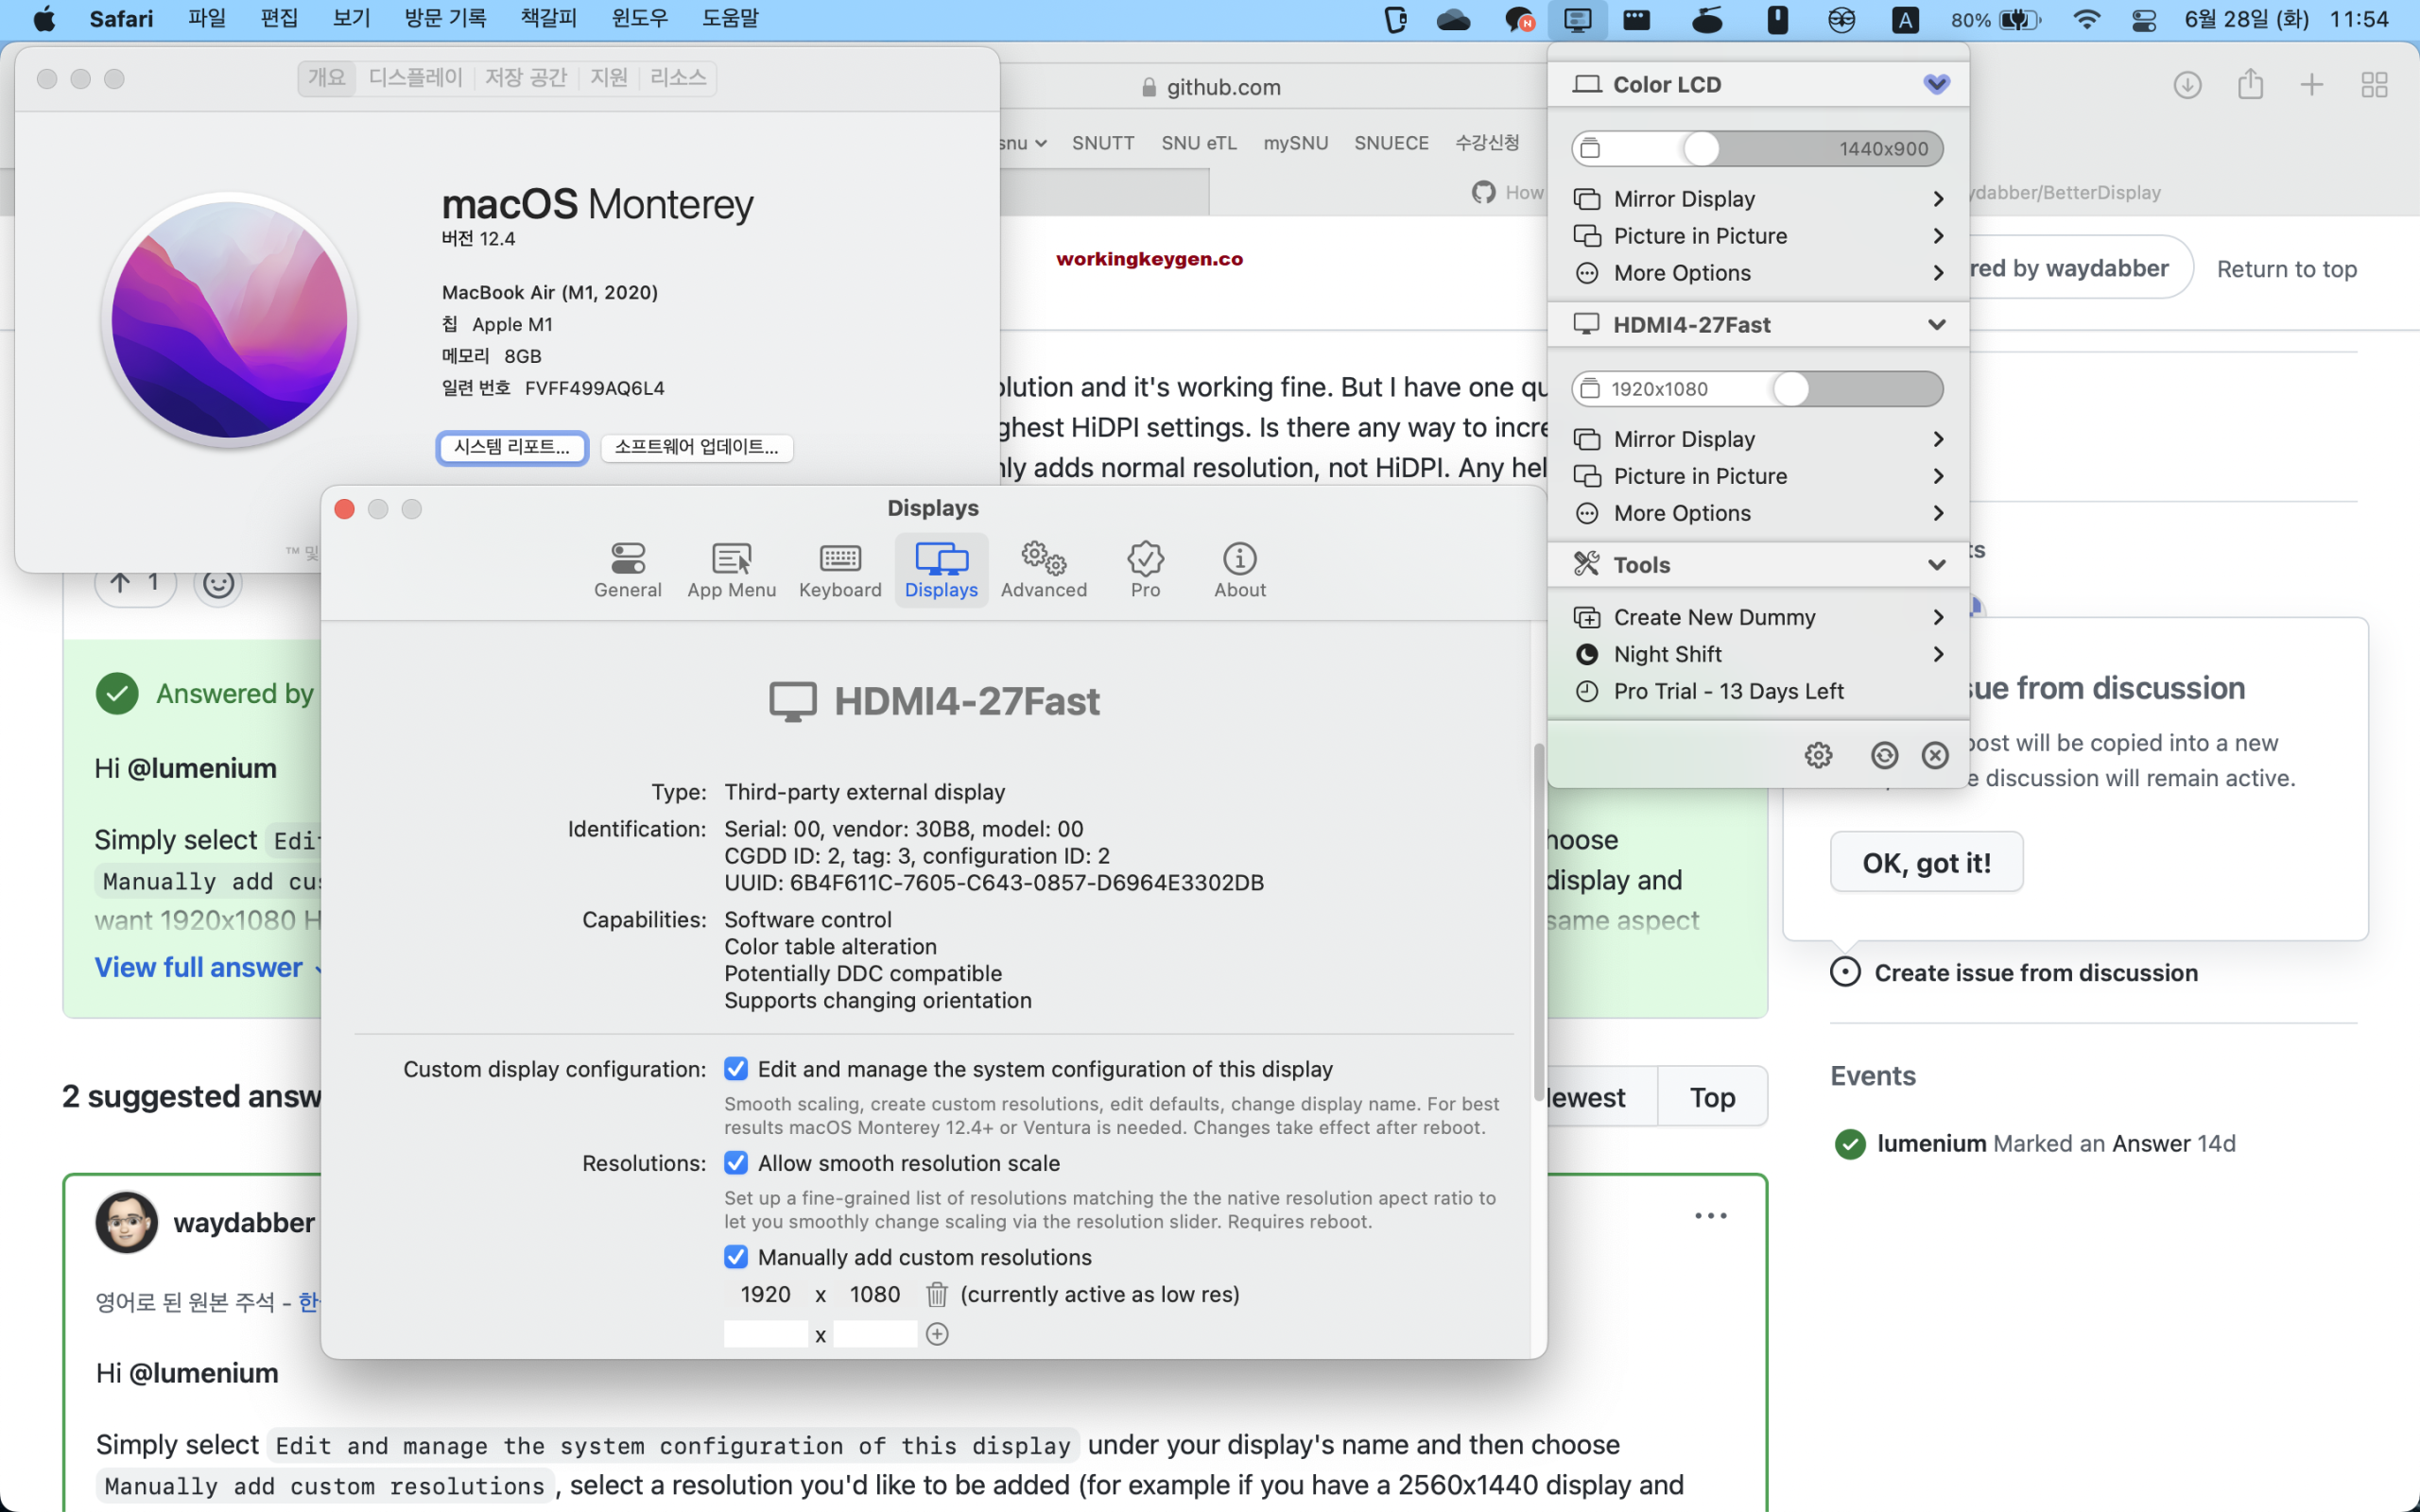Viewport: 2420px width, 1512px height.
Task: Open the BetterDisplay icon in the menu bar
Action: click(x=1577, y=19)
